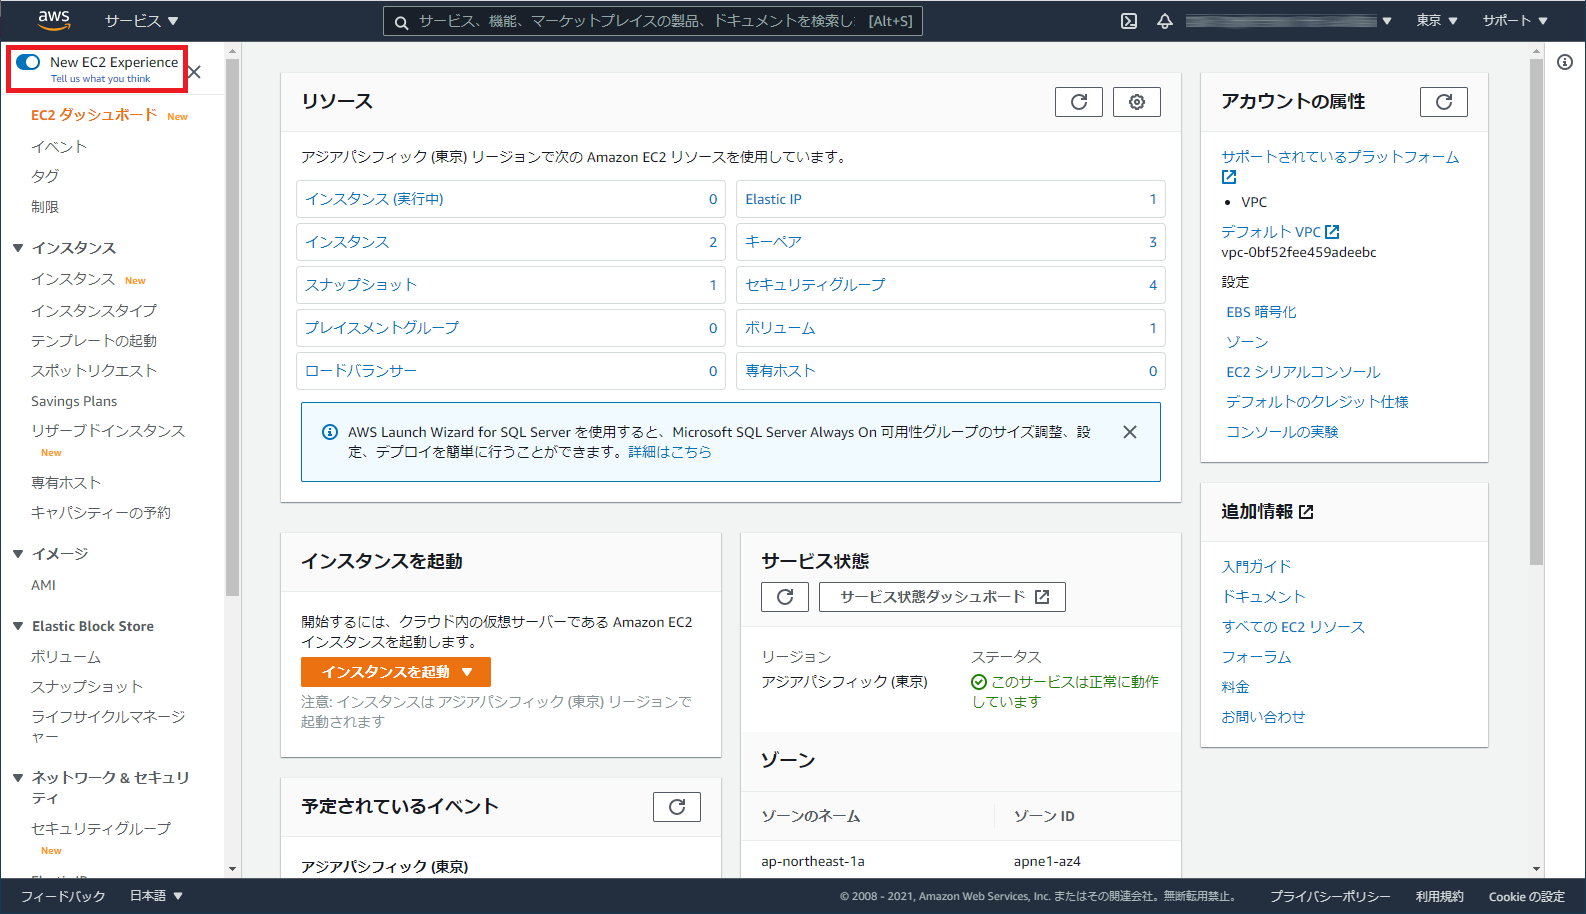The height and width of the screenshot is (914, 1586).
Task: Open Tell us what you think link
Action: pos(101,79)
